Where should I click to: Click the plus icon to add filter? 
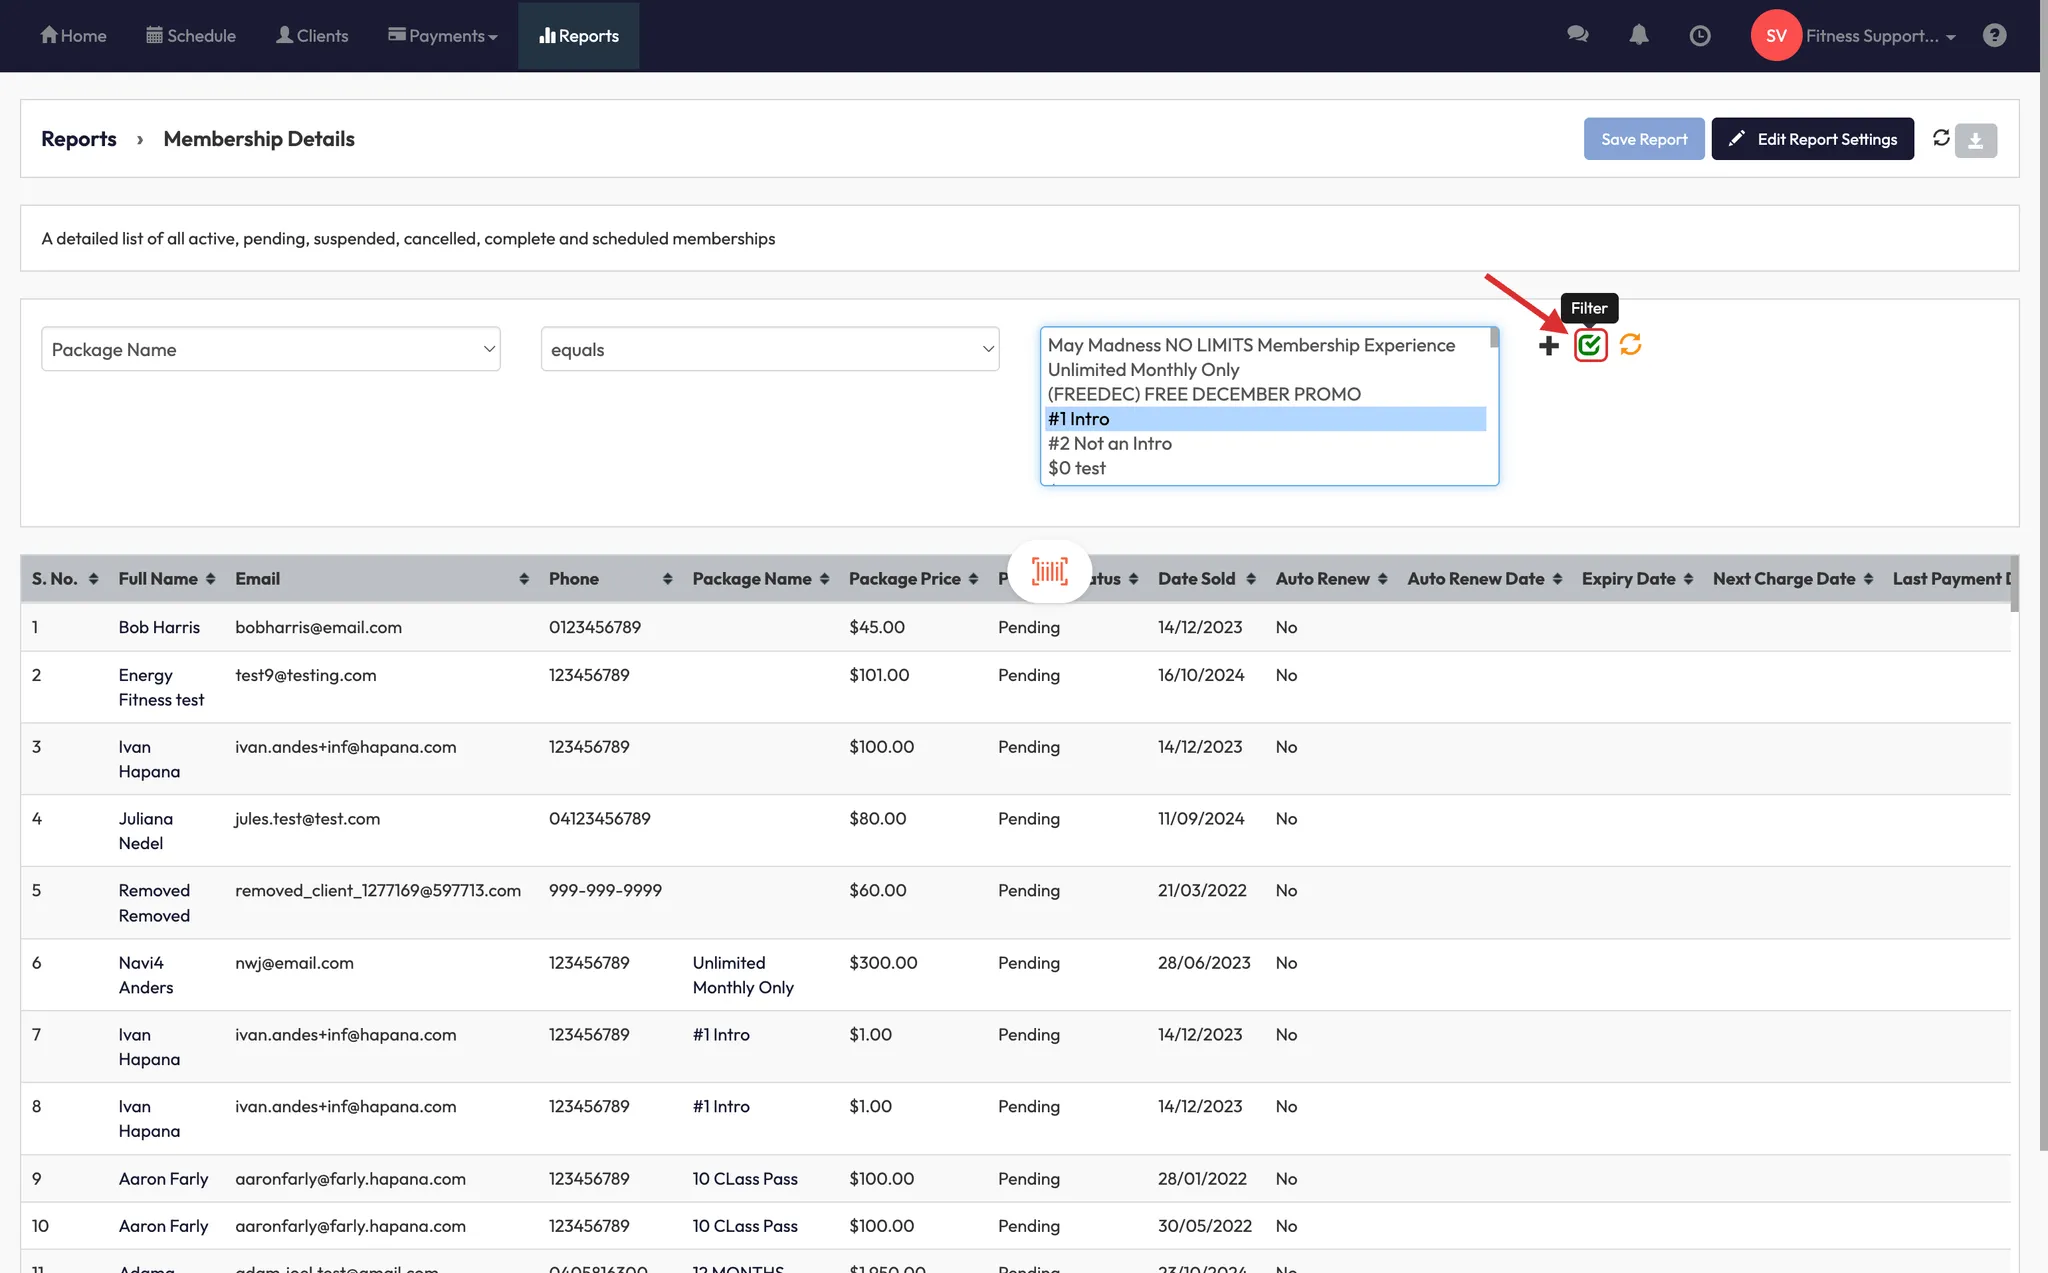point(1548,346)
